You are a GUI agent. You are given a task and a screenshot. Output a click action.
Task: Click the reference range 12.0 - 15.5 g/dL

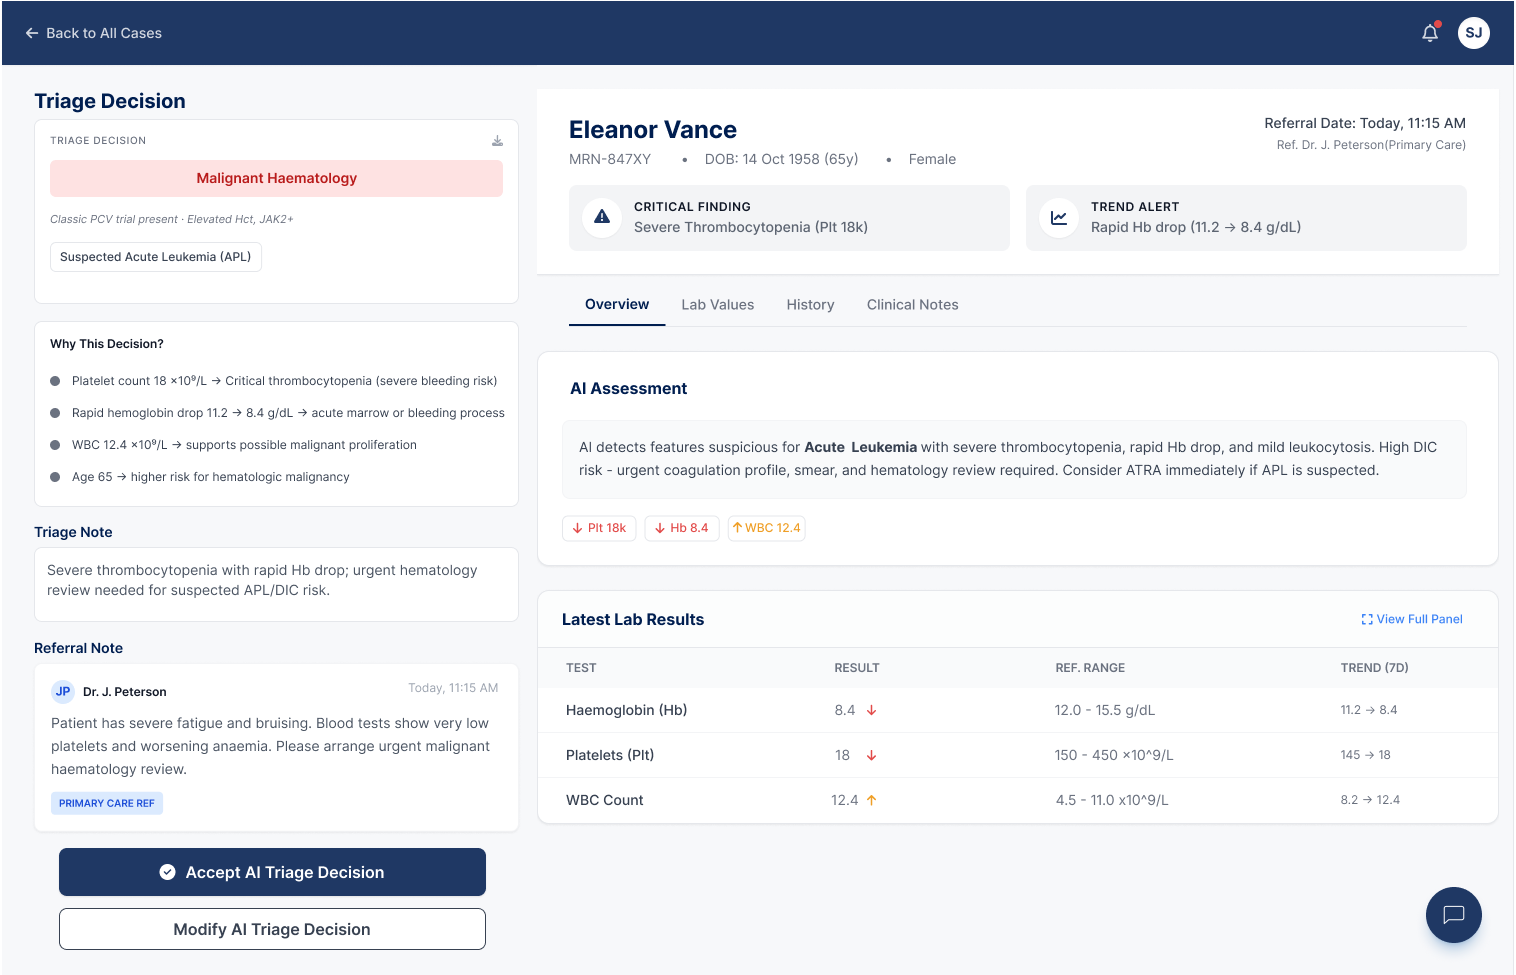(x=1105, y=710)
